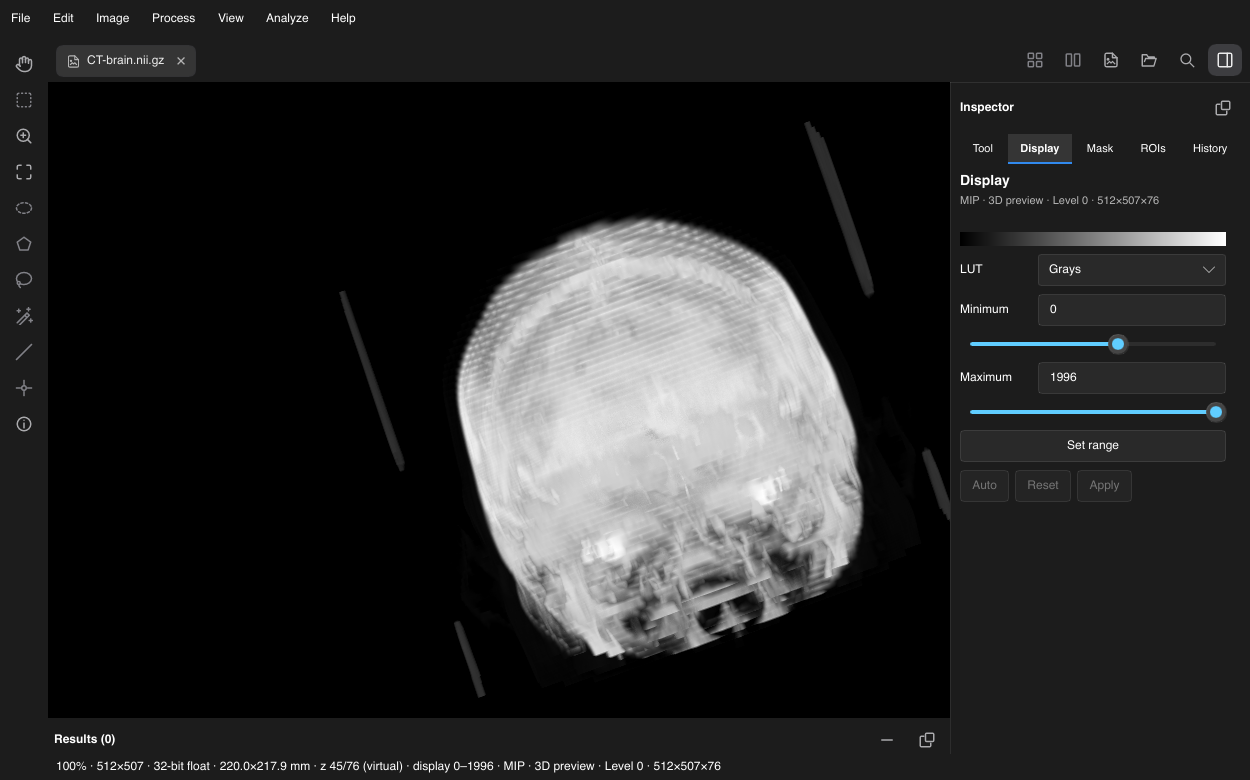Select the rectangle selection tool

(x=24, y=100)
